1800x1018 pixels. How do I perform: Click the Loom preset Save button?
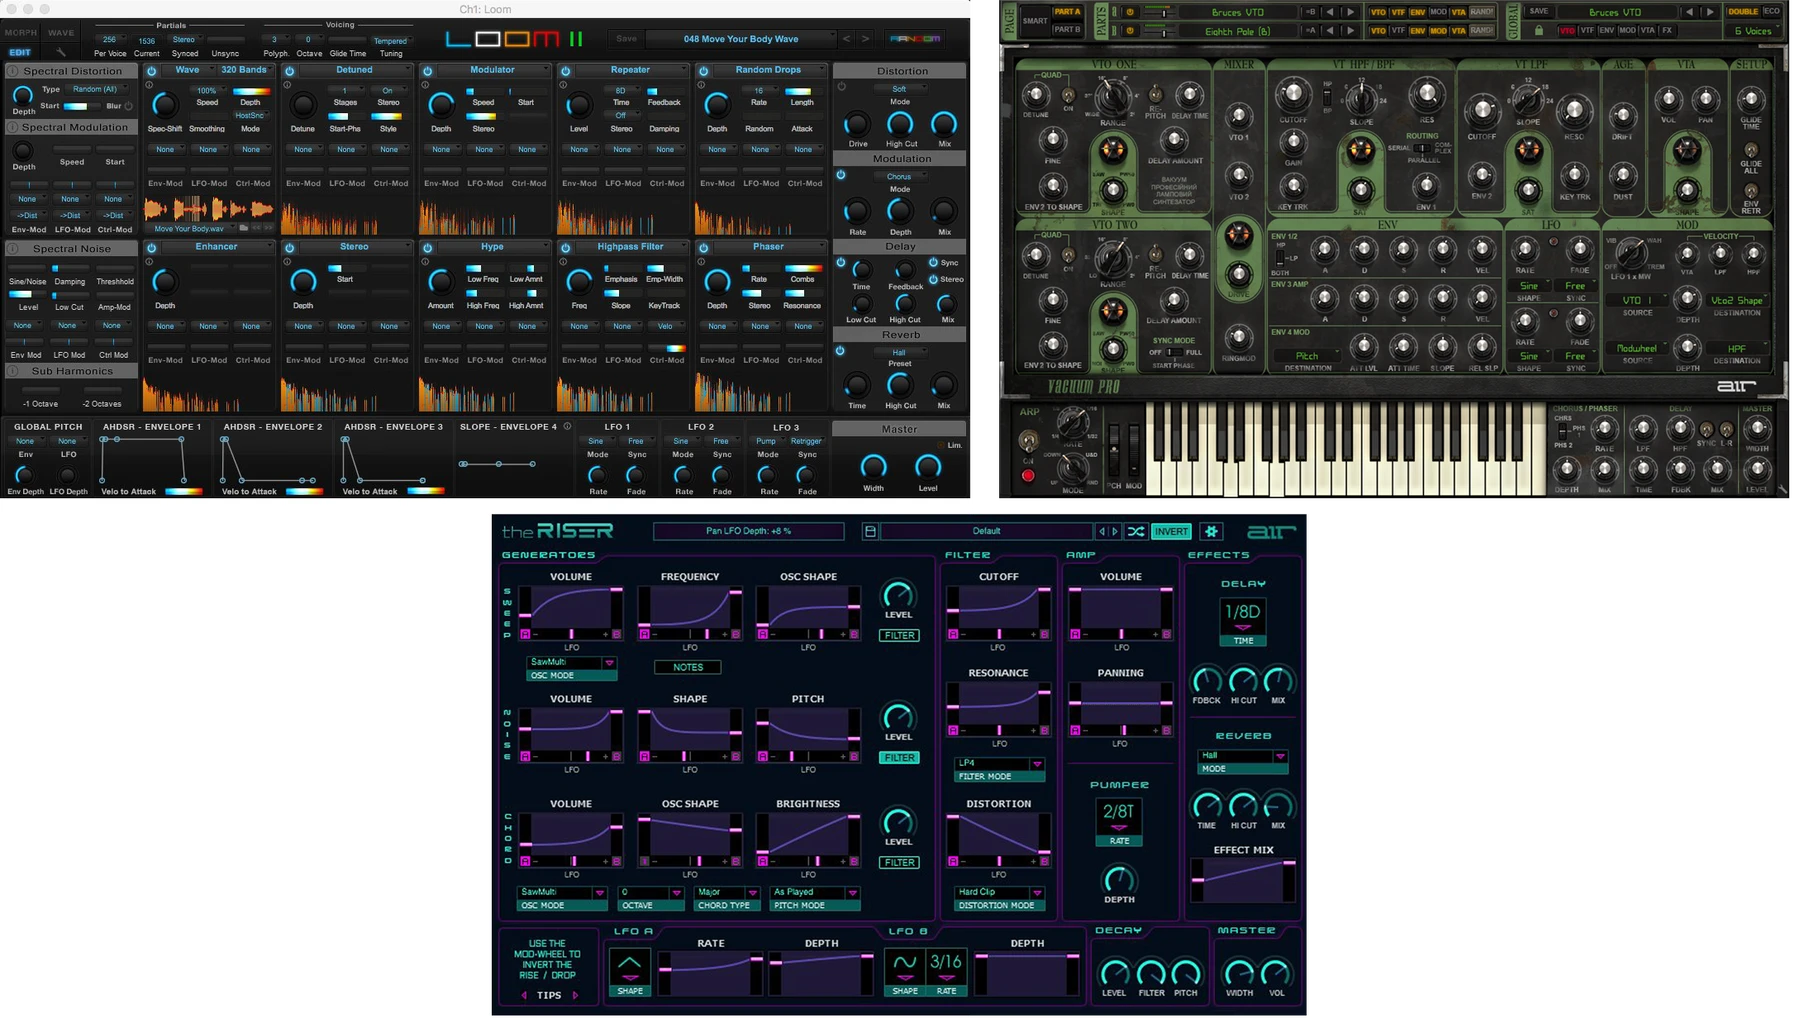coord(627,39)
